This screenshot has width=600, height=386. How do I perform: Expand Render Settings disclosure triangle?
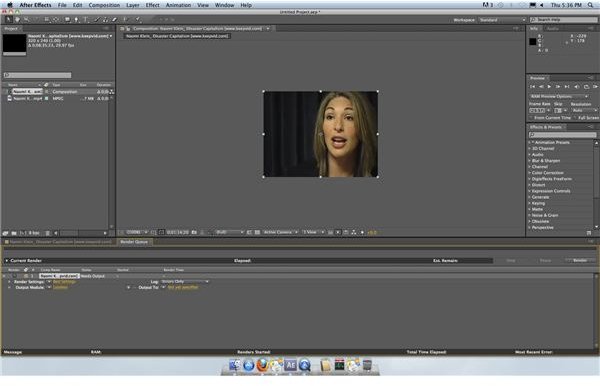(x=9, y=282)
